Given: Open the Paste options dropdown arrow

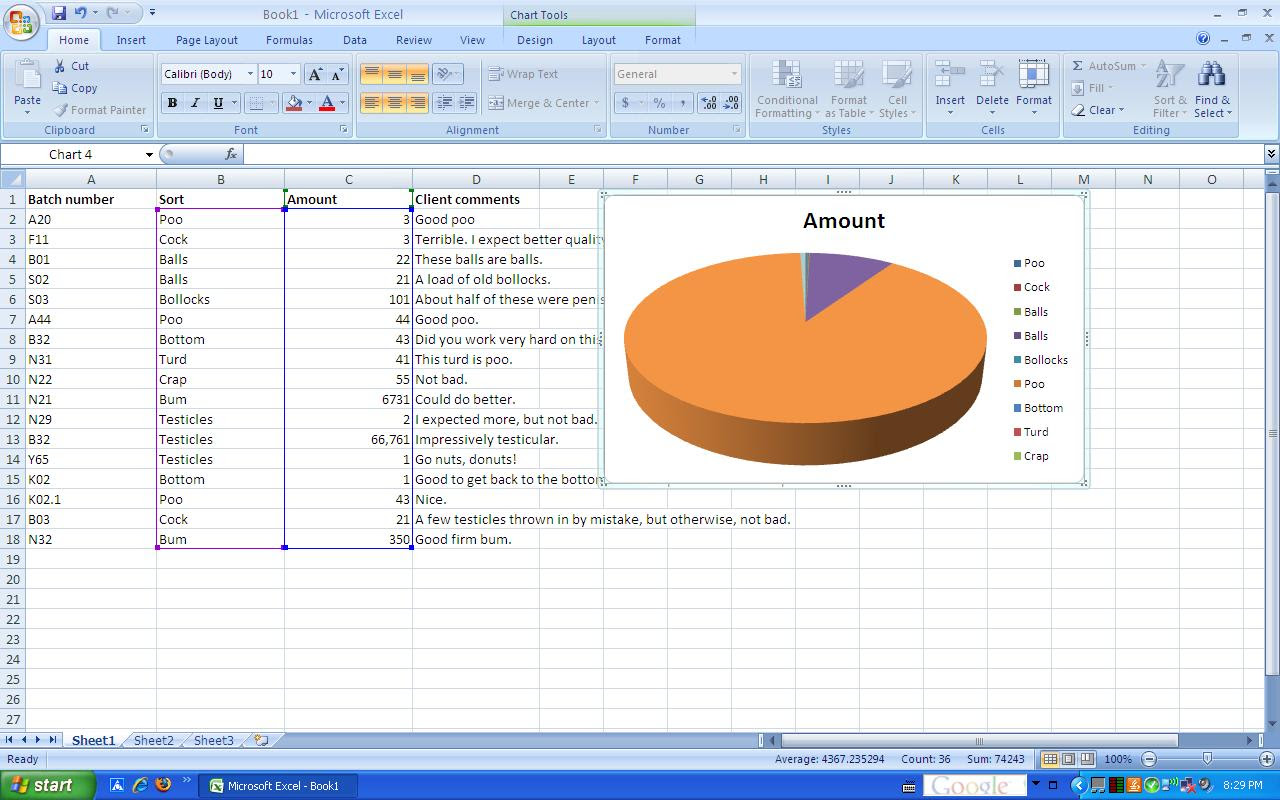Looking at the screenshot, I should 27,112.
